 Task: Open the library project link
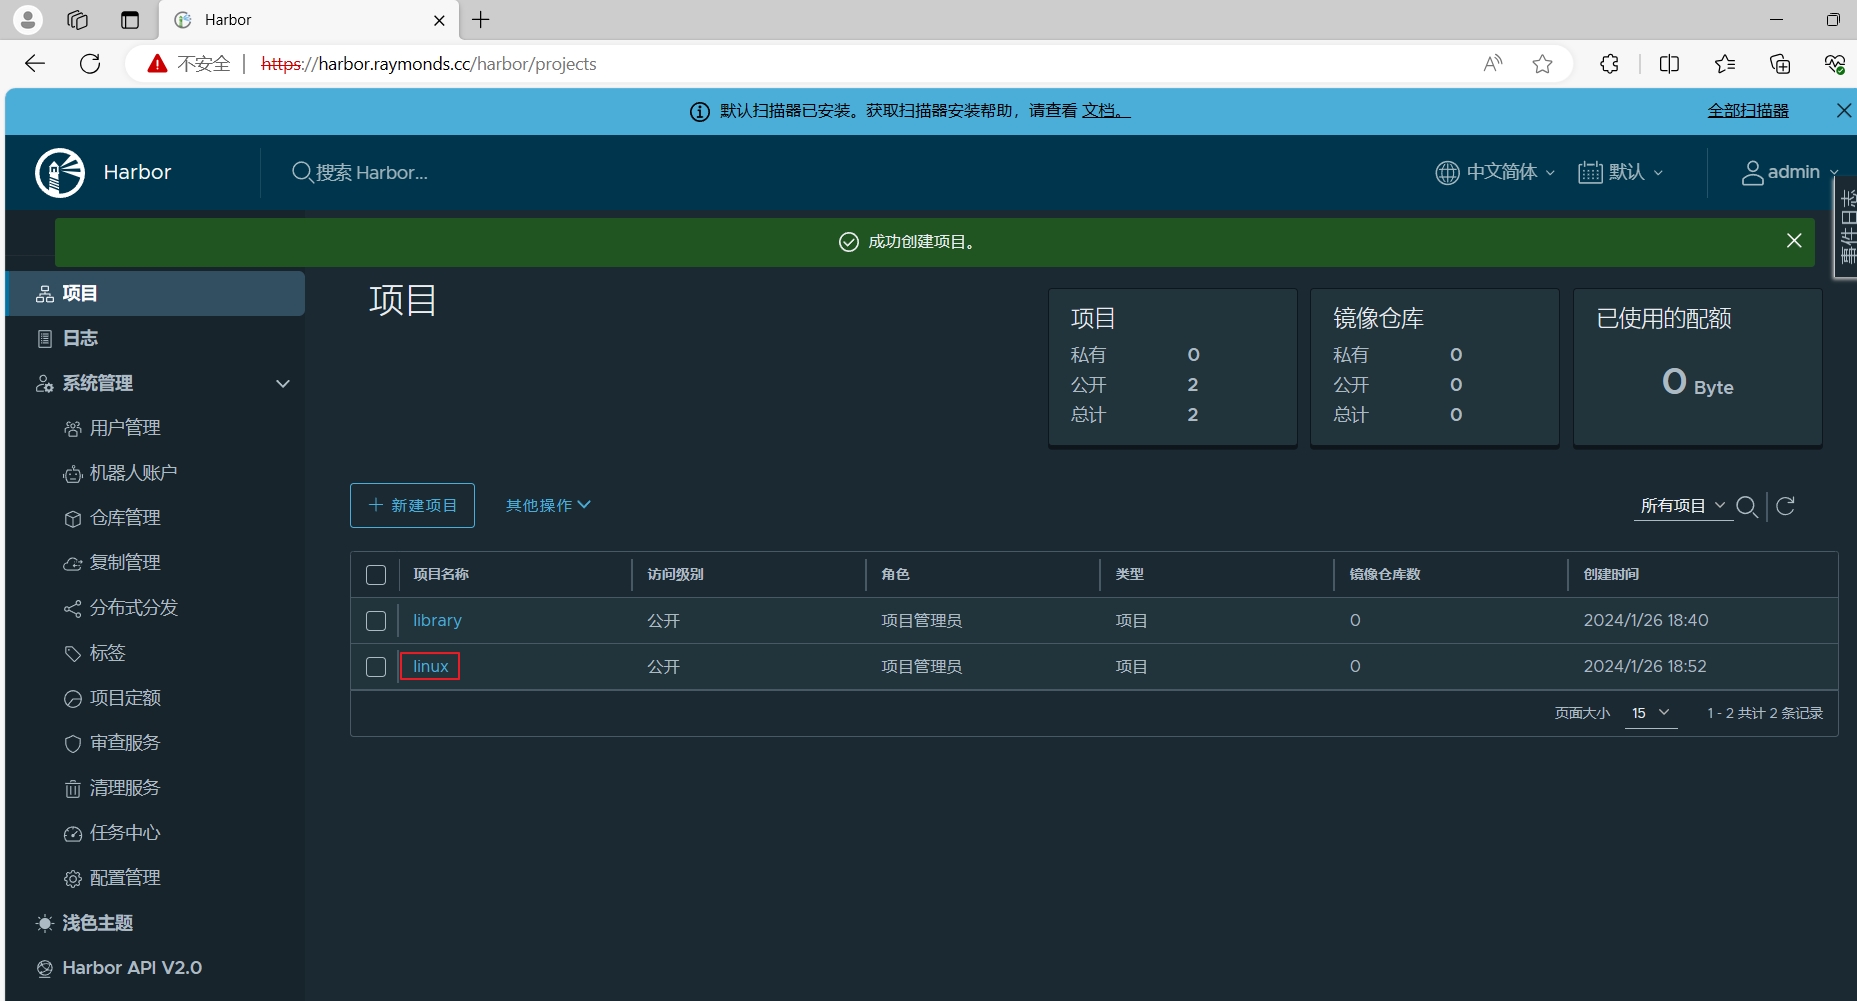[437, 621]
